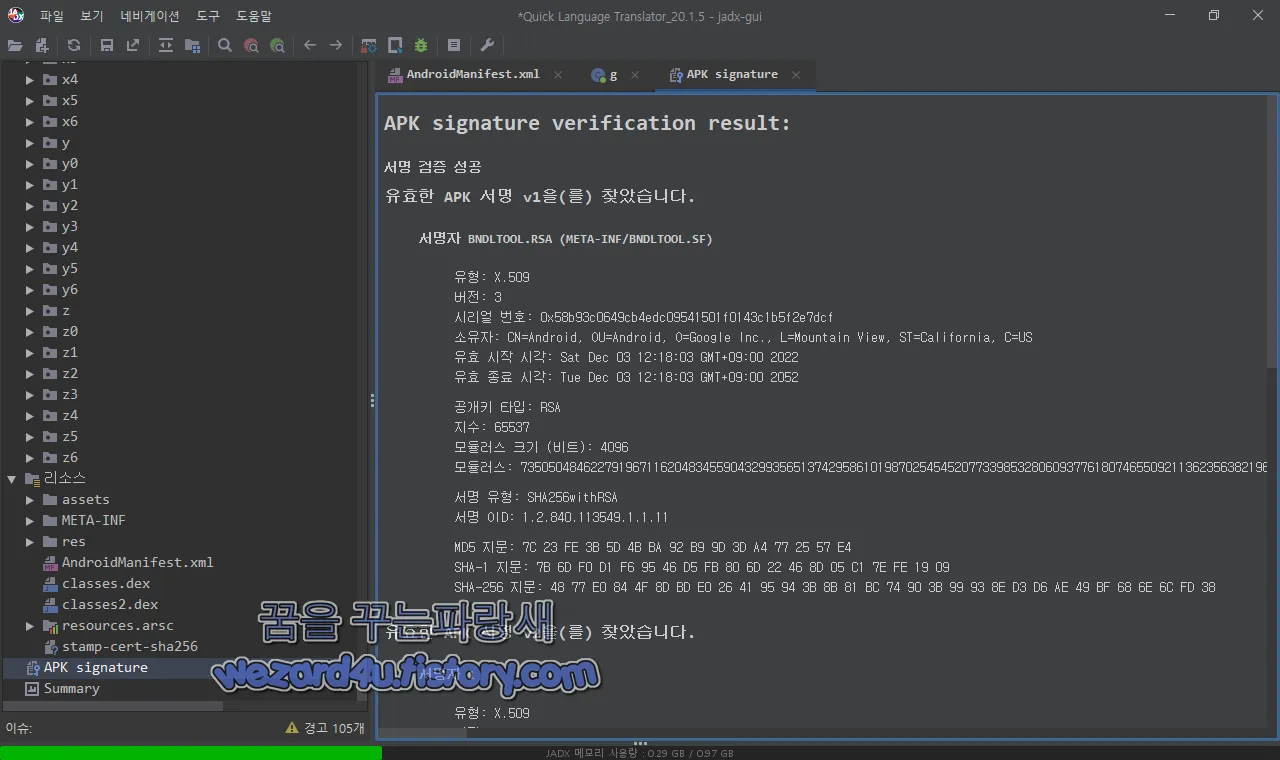Click the JADX memory usage bar
The image size is (1280, 760).
click(x=640, y=753)
